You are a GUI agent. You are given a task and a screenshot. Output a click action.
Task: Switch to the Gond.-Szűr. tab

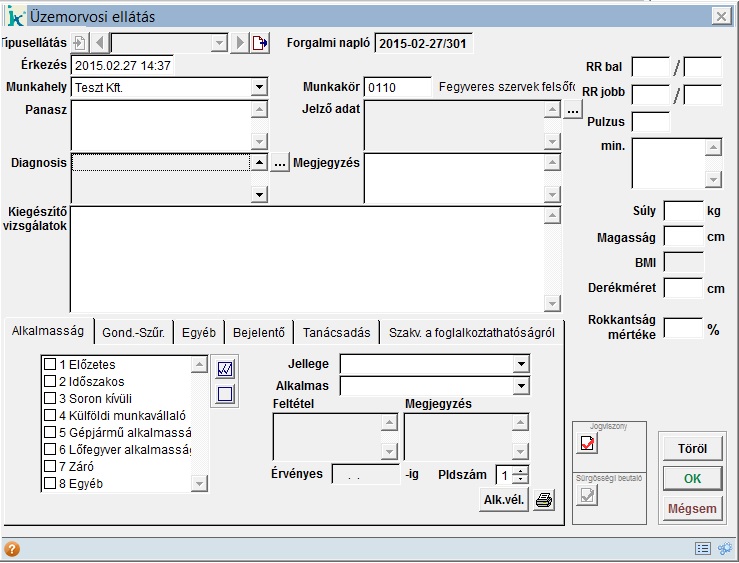134,333
